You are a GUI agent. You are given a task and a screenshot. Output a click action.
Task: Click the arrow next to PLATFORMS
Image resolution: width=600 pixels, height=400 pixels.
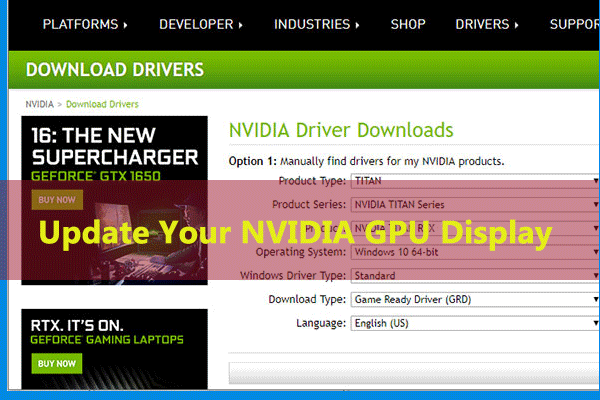pyautogui.click(x=125, y=25)
